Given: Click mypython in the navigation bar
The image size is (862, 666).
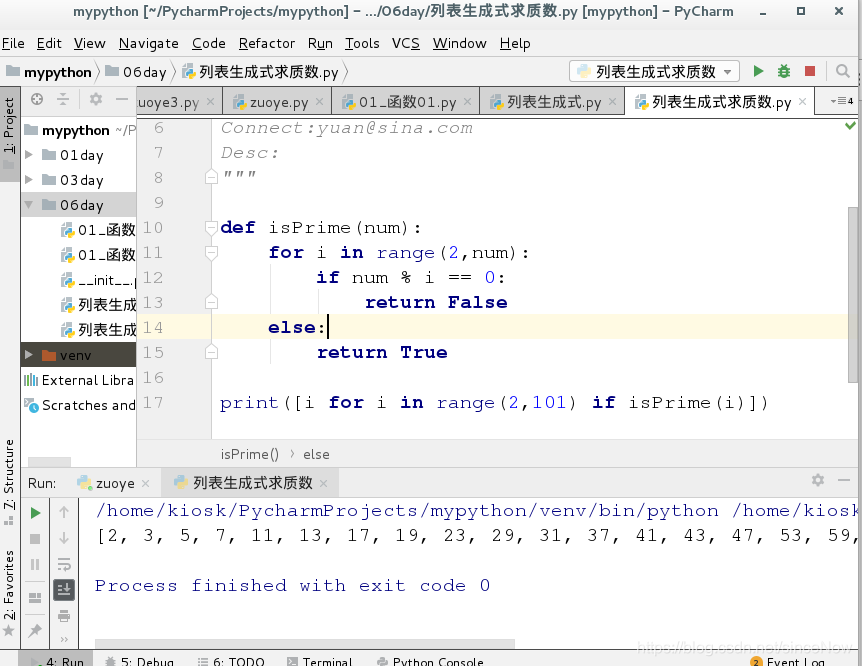Looking at the screenshot, I should pyautogui.click(x=49, y=72).
